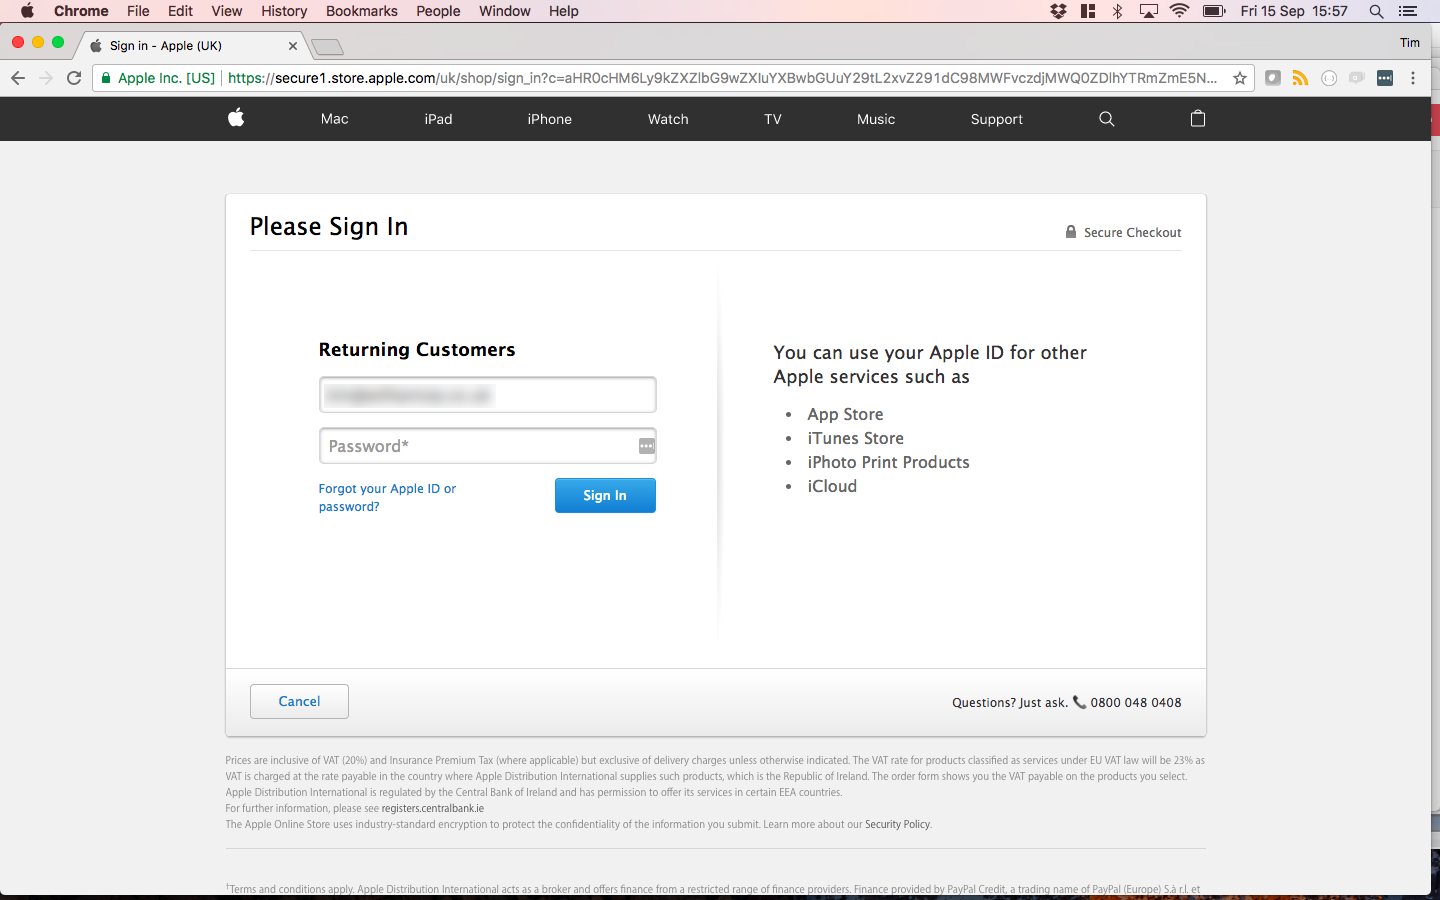Viewport: 1440px width, 900px height.
Task: Open the People menu
Action: coord(438,11)
